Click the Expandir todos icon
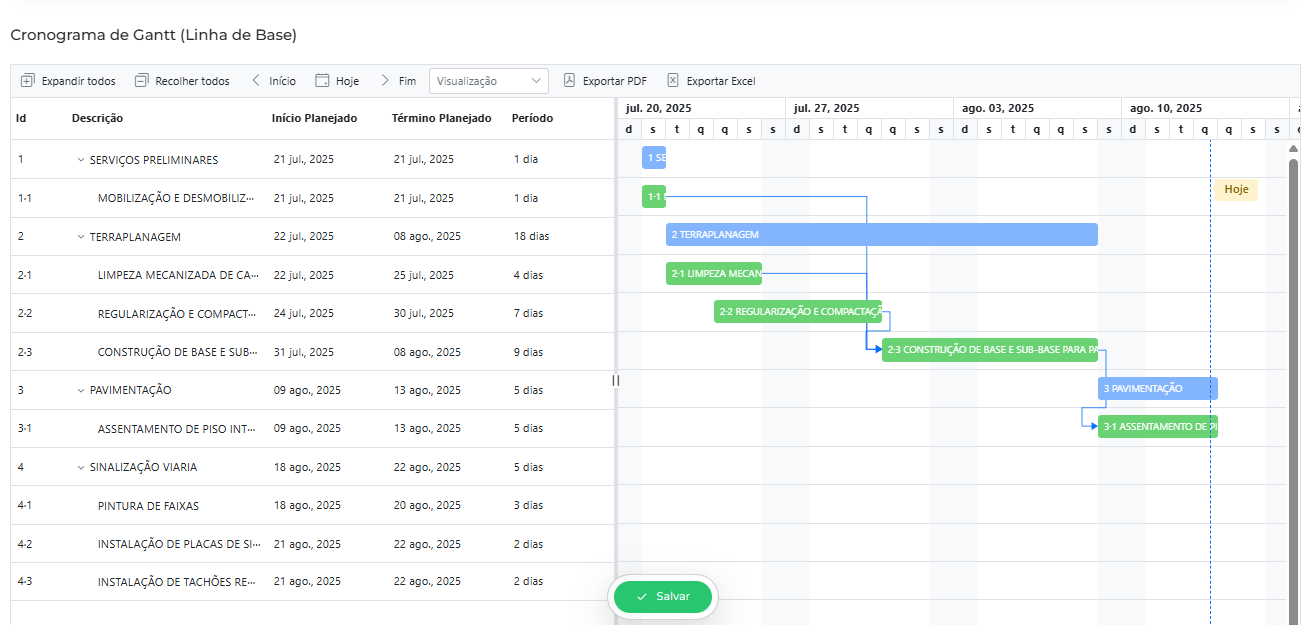Viewport: 1306px width, 625px height. pyautogui.click(x=28, y=81)
